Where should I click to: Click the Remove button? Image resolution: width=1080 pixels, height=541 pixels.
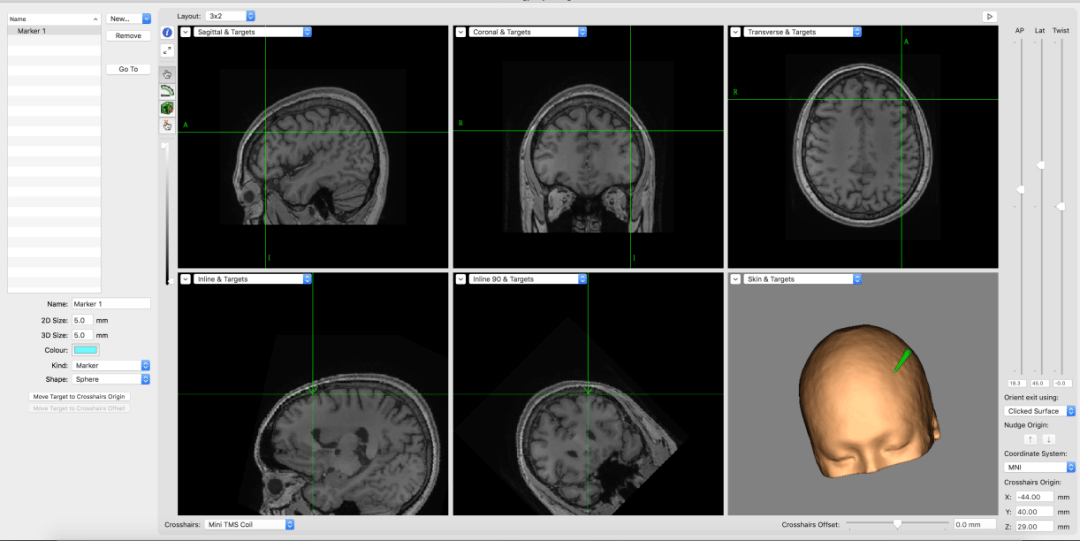click(128, 36)
